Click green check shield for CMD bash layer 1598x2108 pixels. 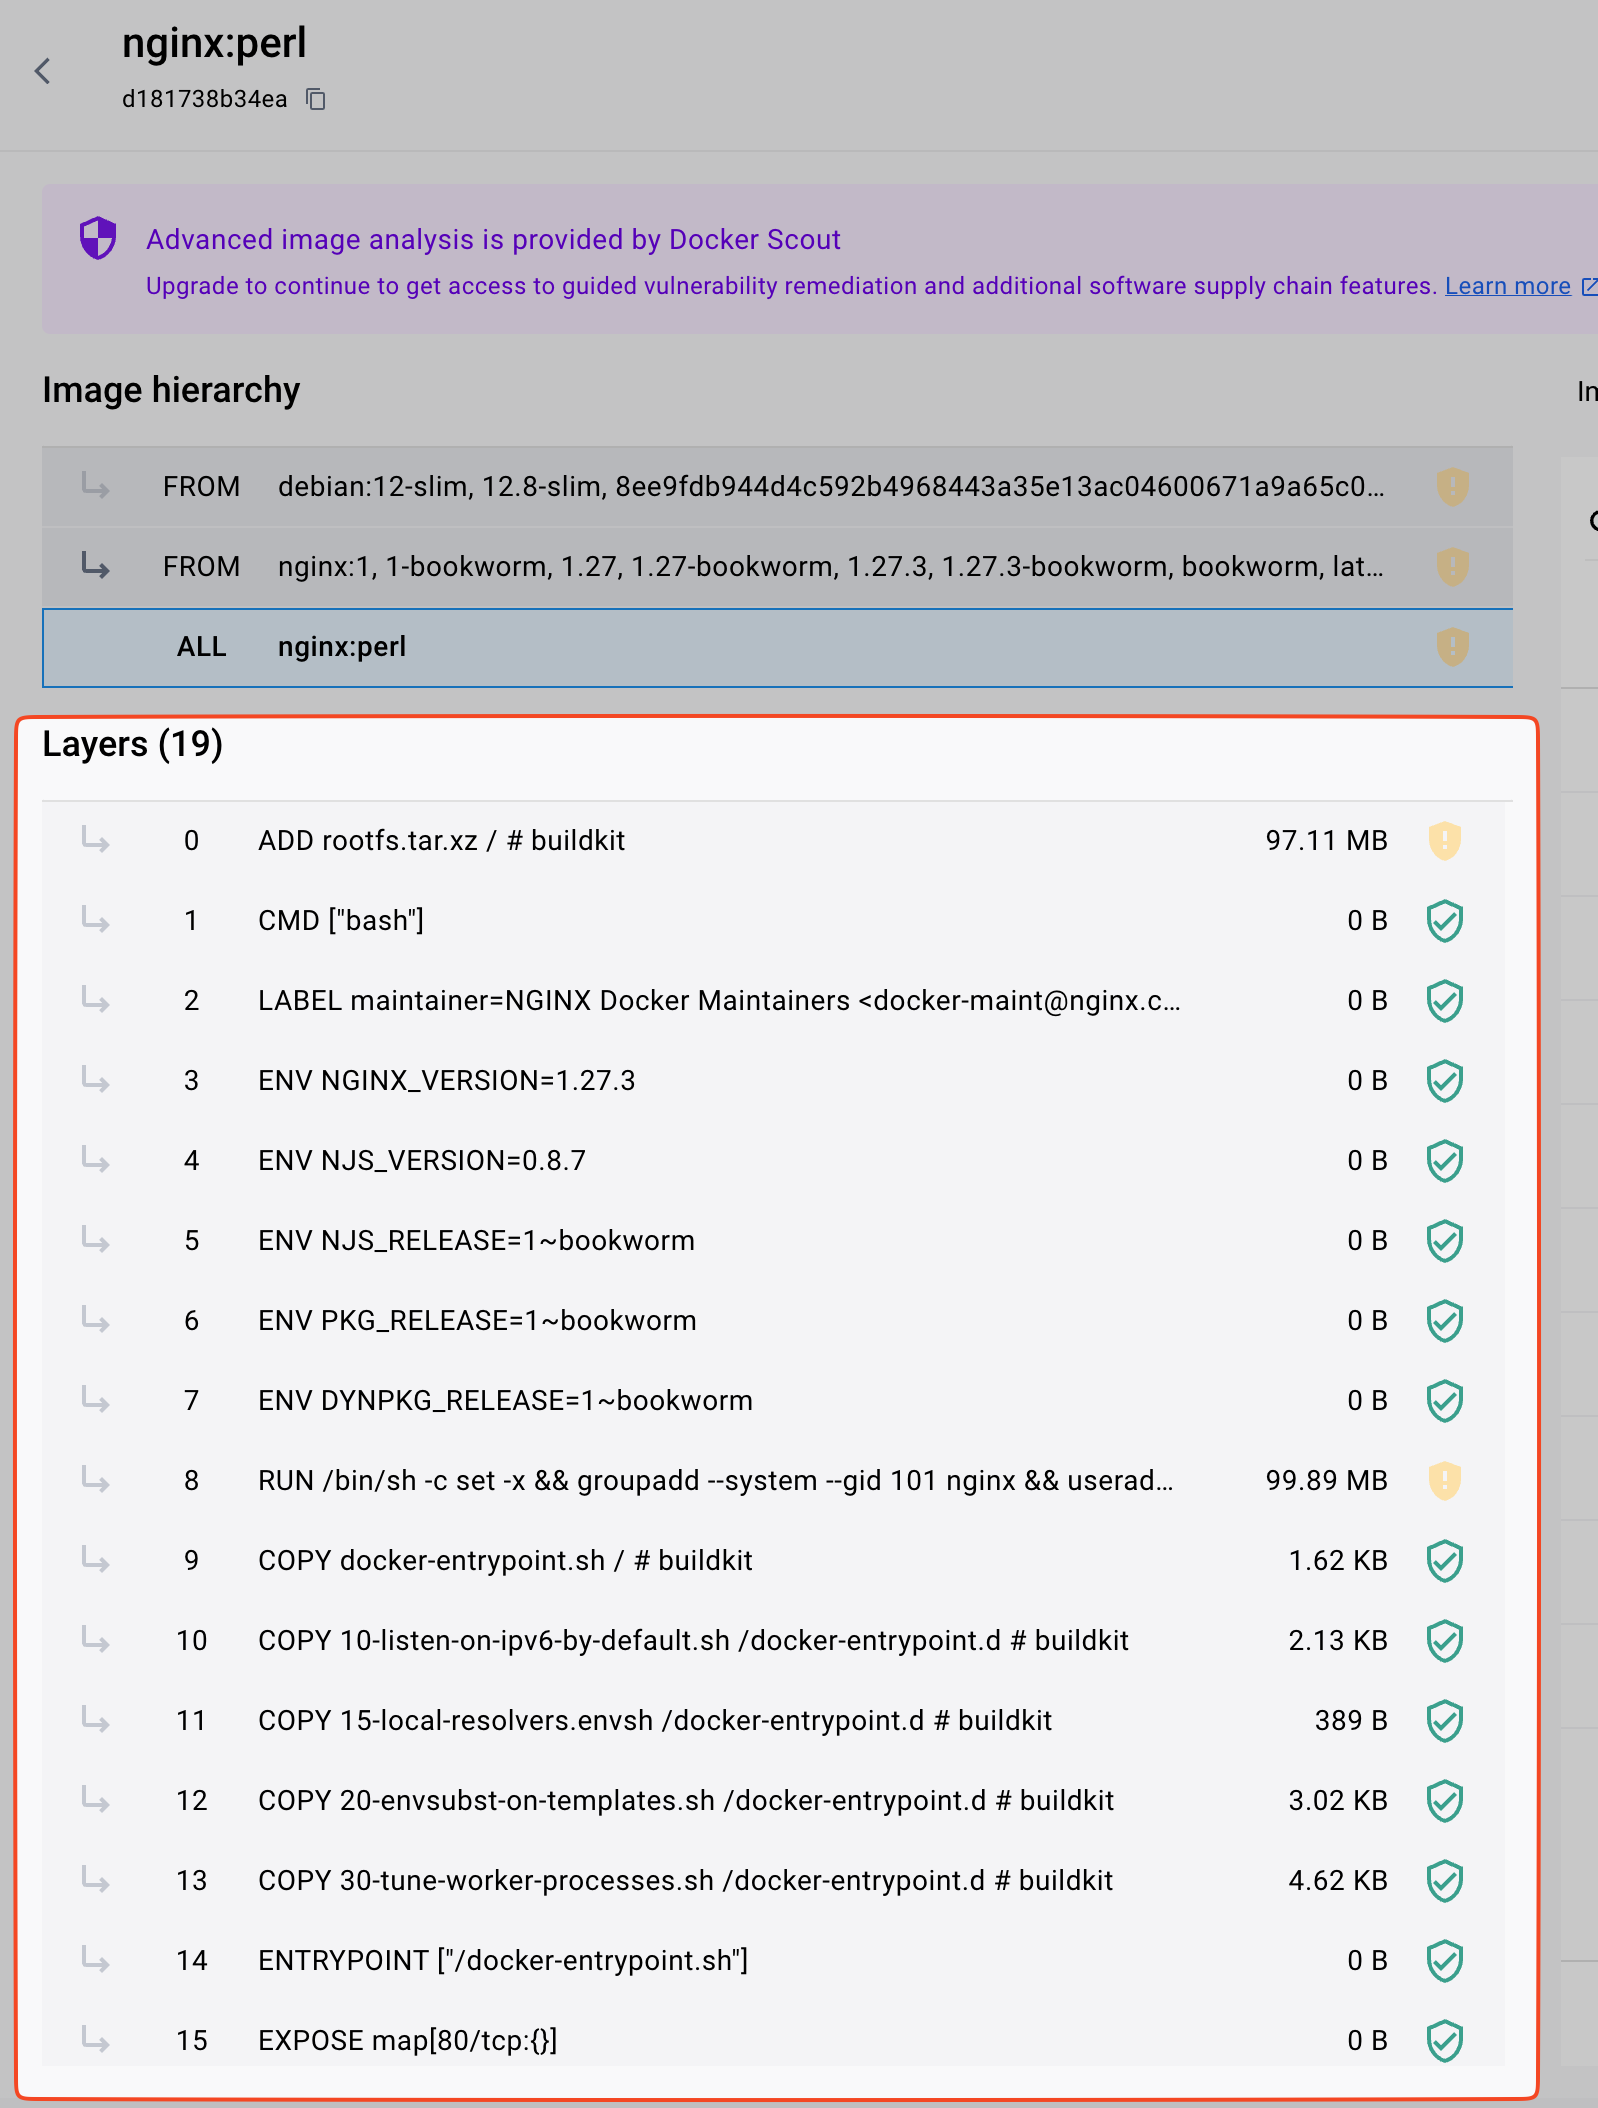point(1444,920)
